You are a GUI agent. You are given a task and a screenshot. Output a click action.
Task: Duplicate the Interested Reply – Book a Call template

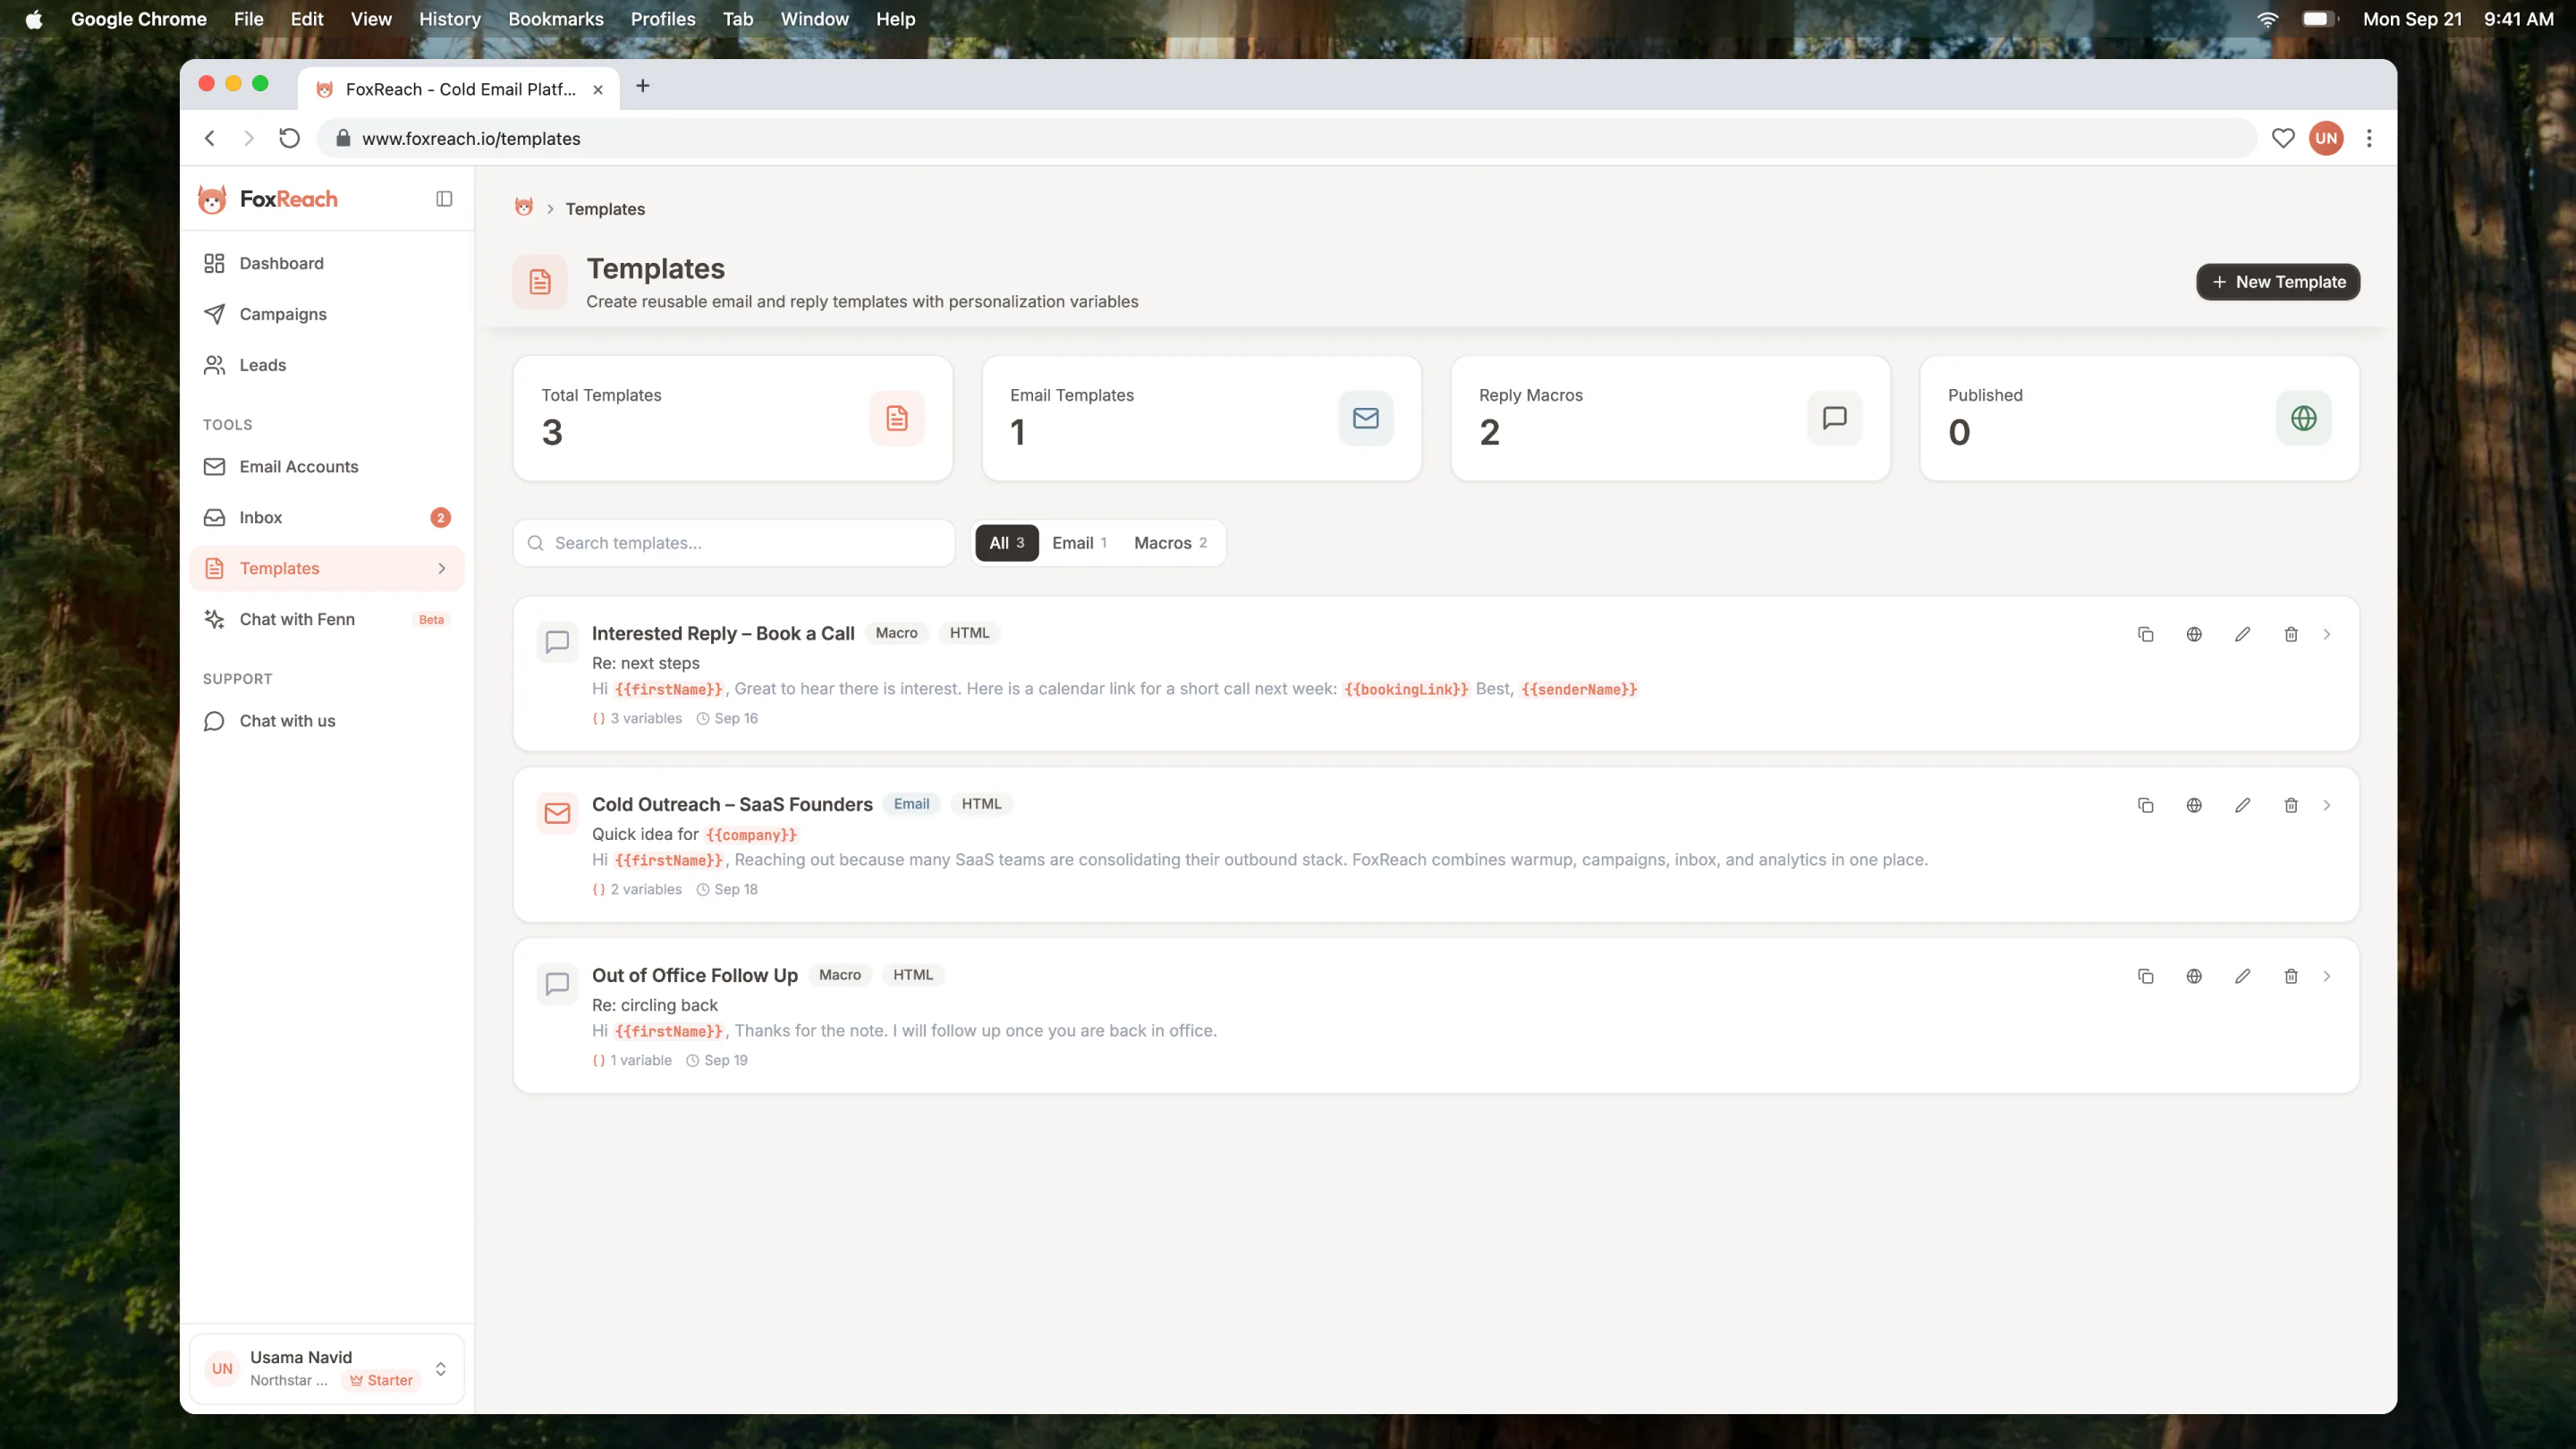point(2145,635)
